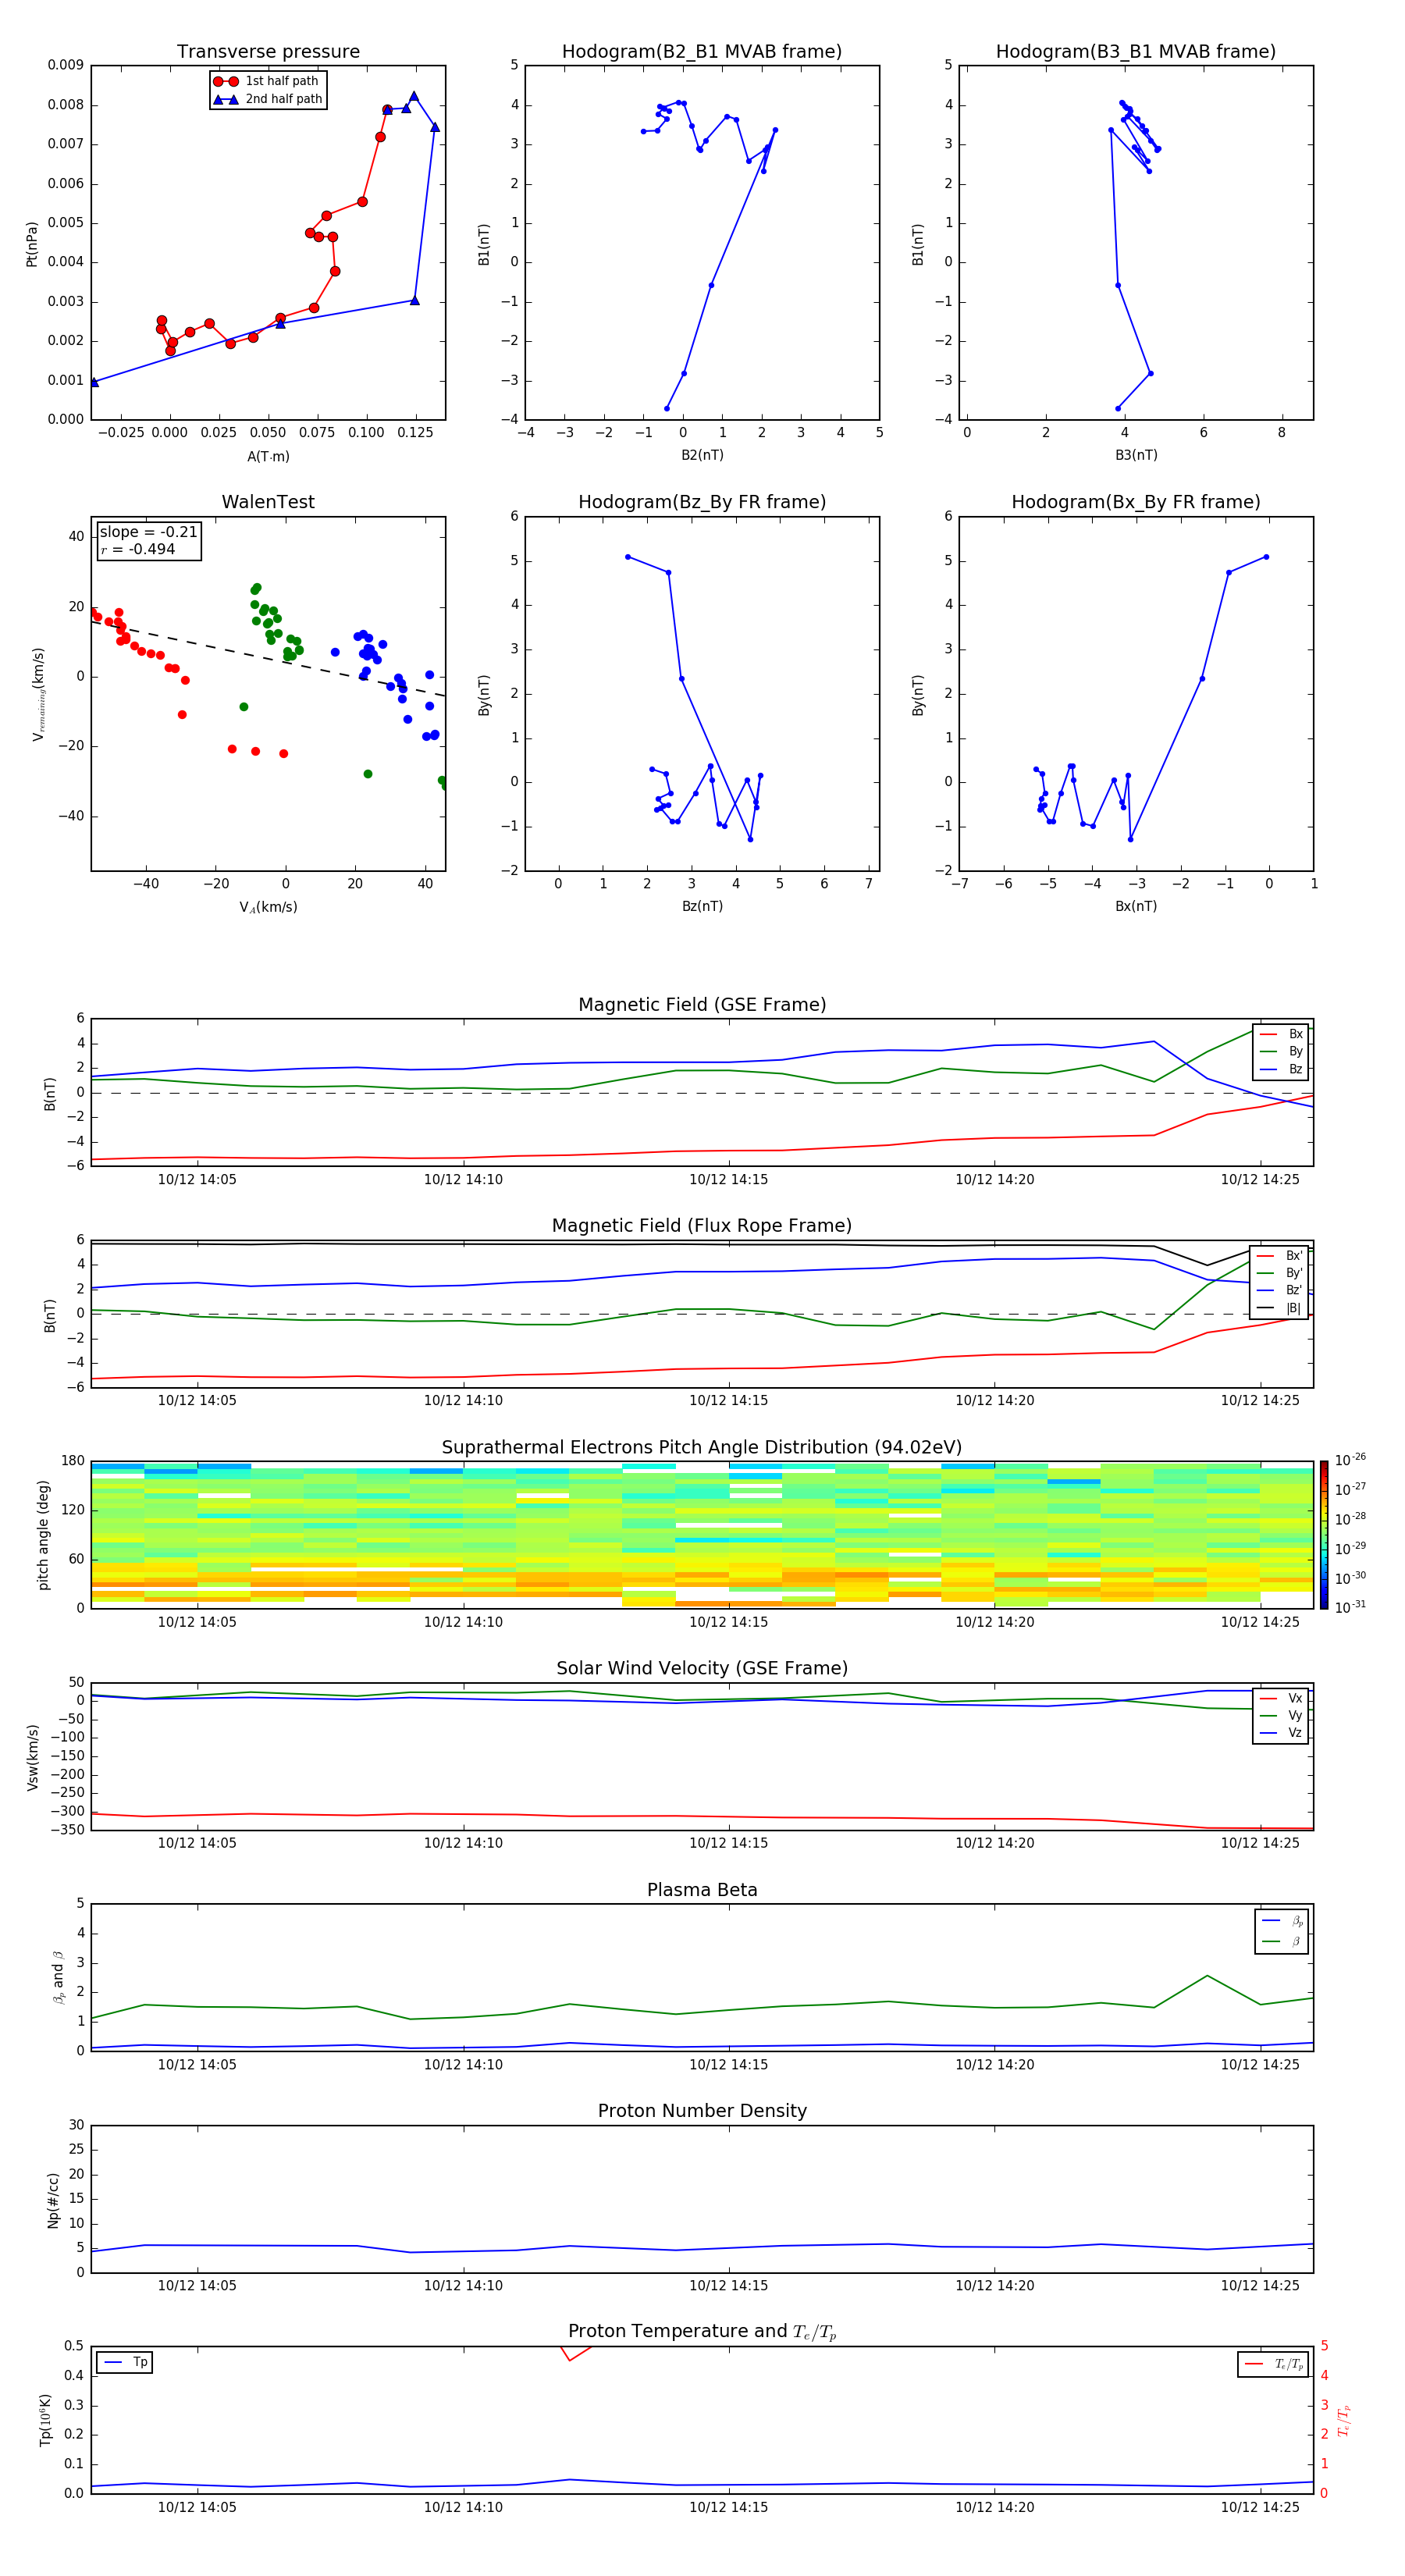The height and width of the screenshot is (2576, 1405).
Task: Select "By'" in the Flux Rope legend
Action: click(x=1281, y=1274)
